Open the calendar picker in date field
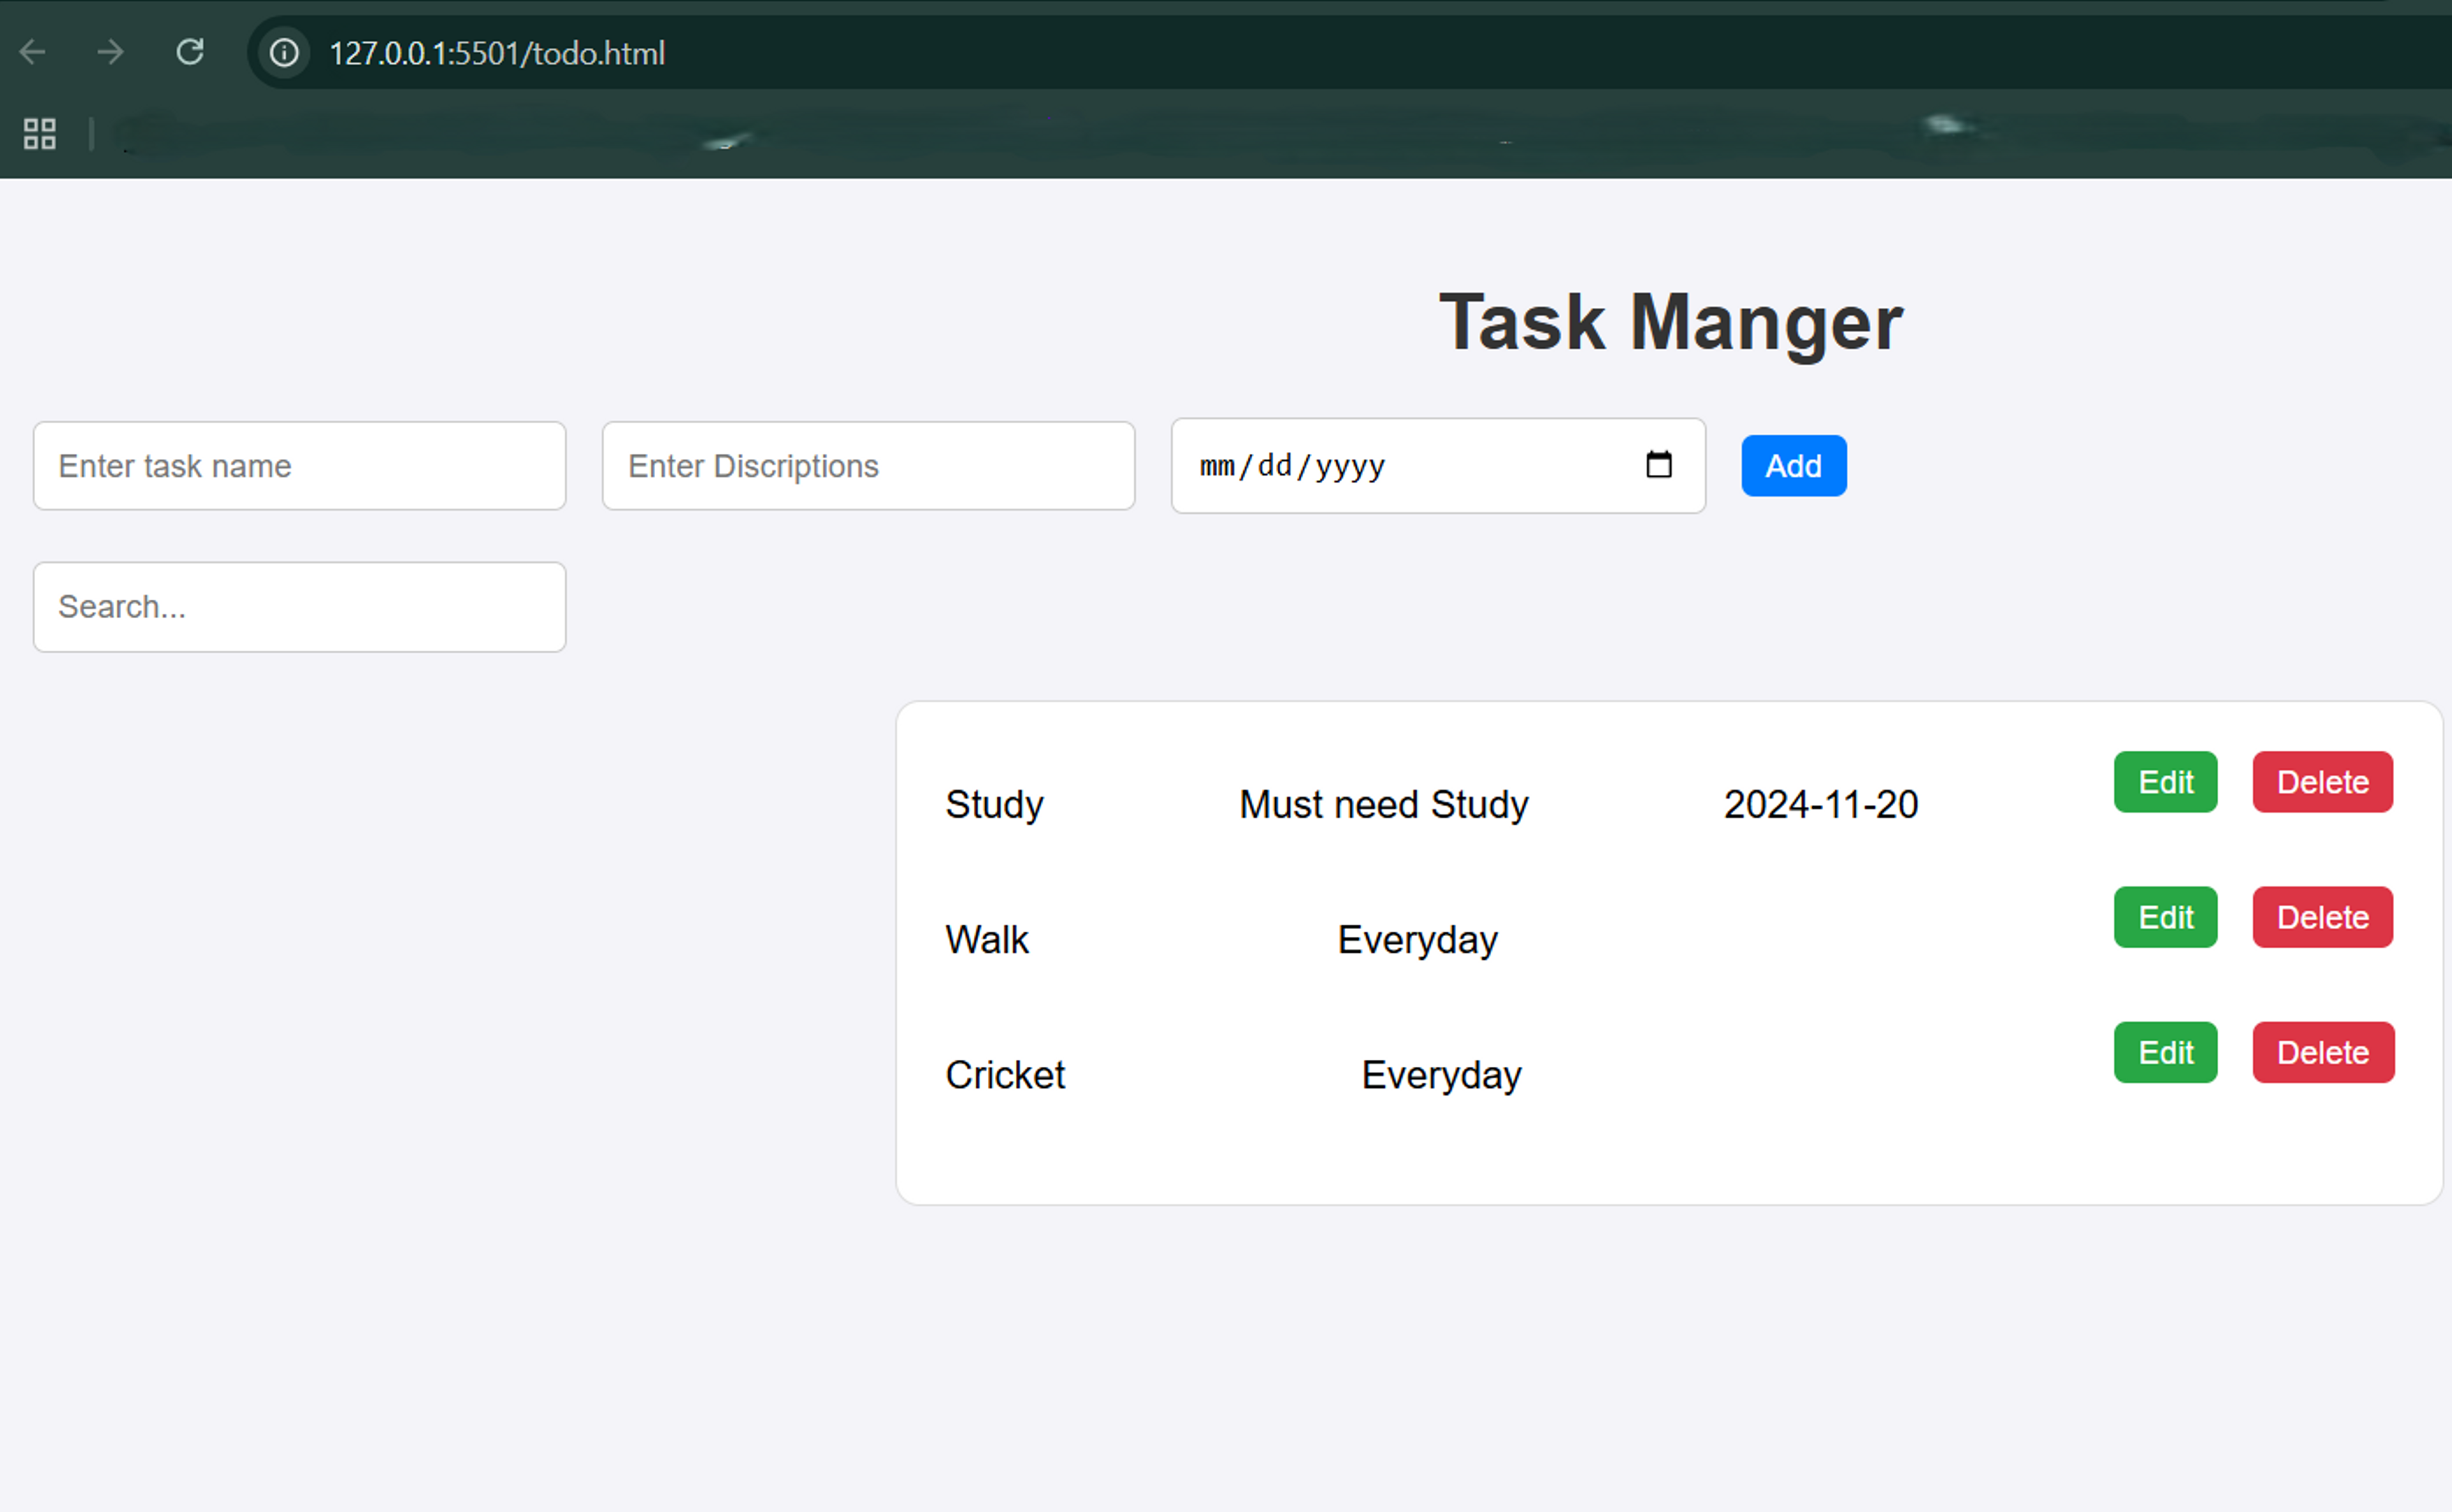Image resolution: width=2452 pixels, height=1512 pixels. (x=1658, y=465)
